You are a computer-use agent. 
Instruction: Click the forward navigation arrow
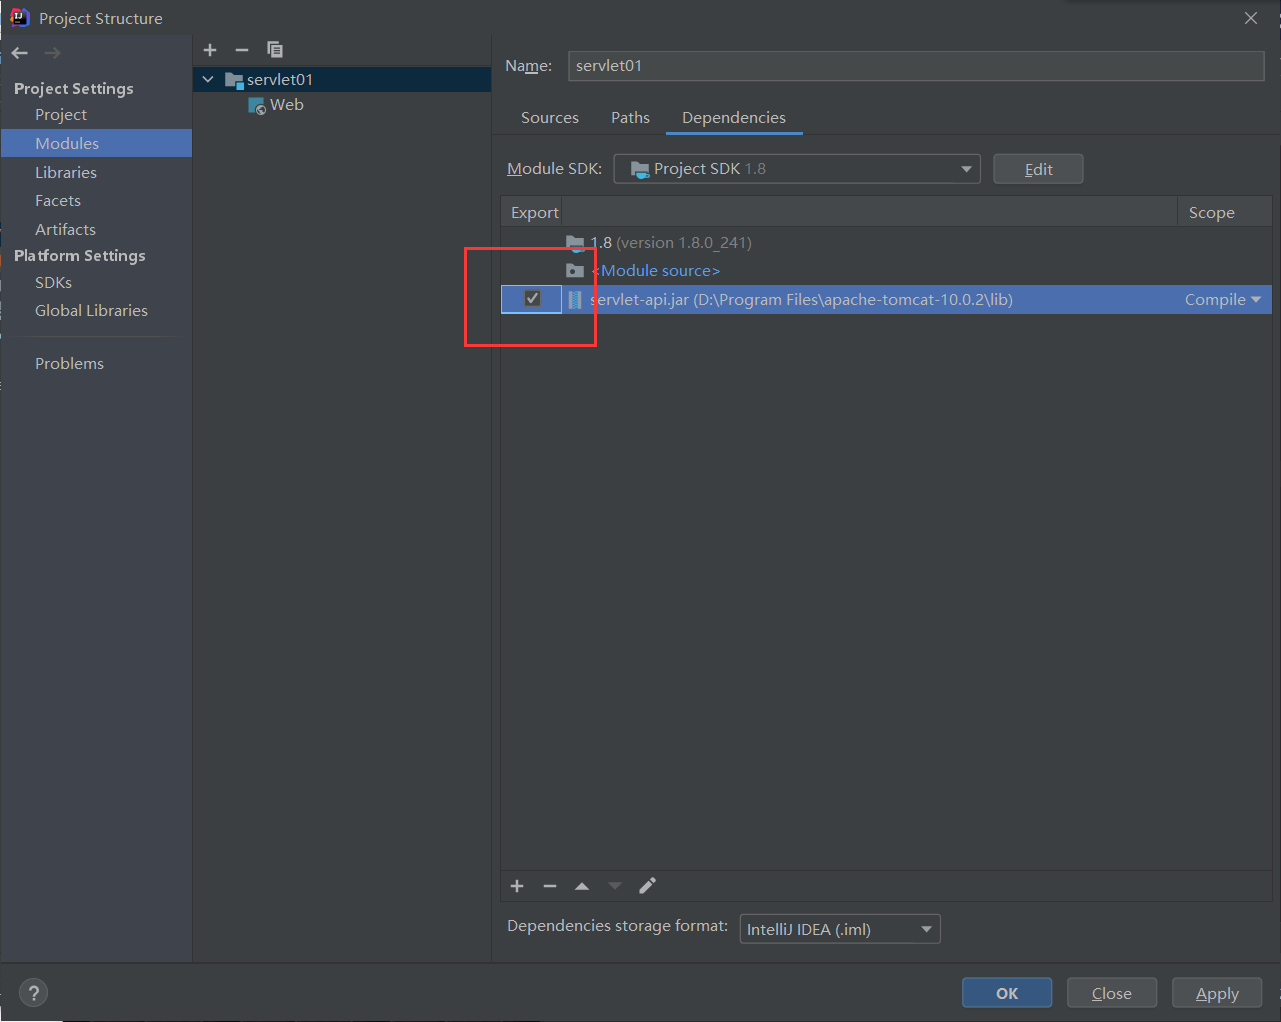pyautogui.click(x=52, y=53)
